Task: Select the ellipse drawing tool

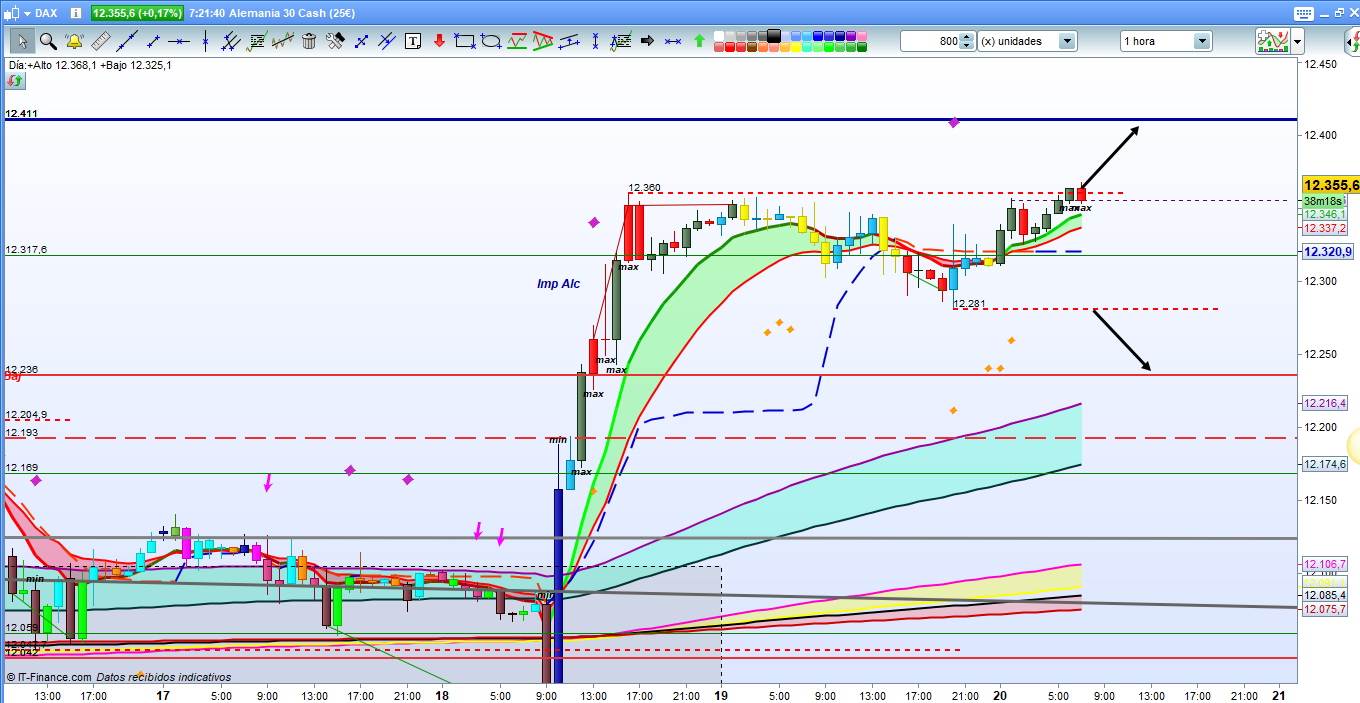Action: tap(491, 41)
